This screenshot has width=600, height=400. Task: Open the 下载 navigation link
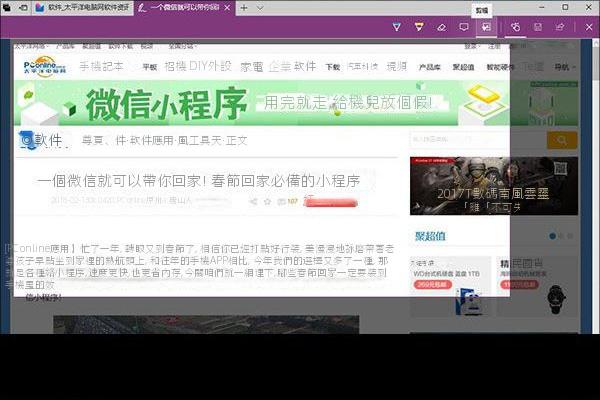click(x=333, y=67)
